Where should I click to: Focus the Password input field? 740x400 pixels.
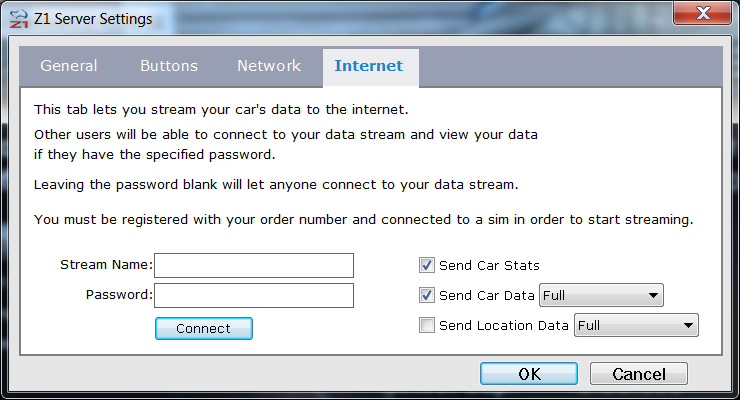(254, 295)
